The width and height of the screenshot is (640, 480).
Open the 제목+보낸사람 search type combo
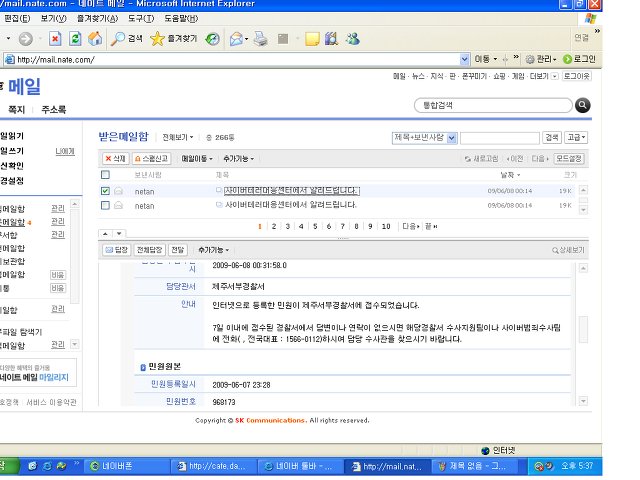pyautogui.click(x=424, y=138)
